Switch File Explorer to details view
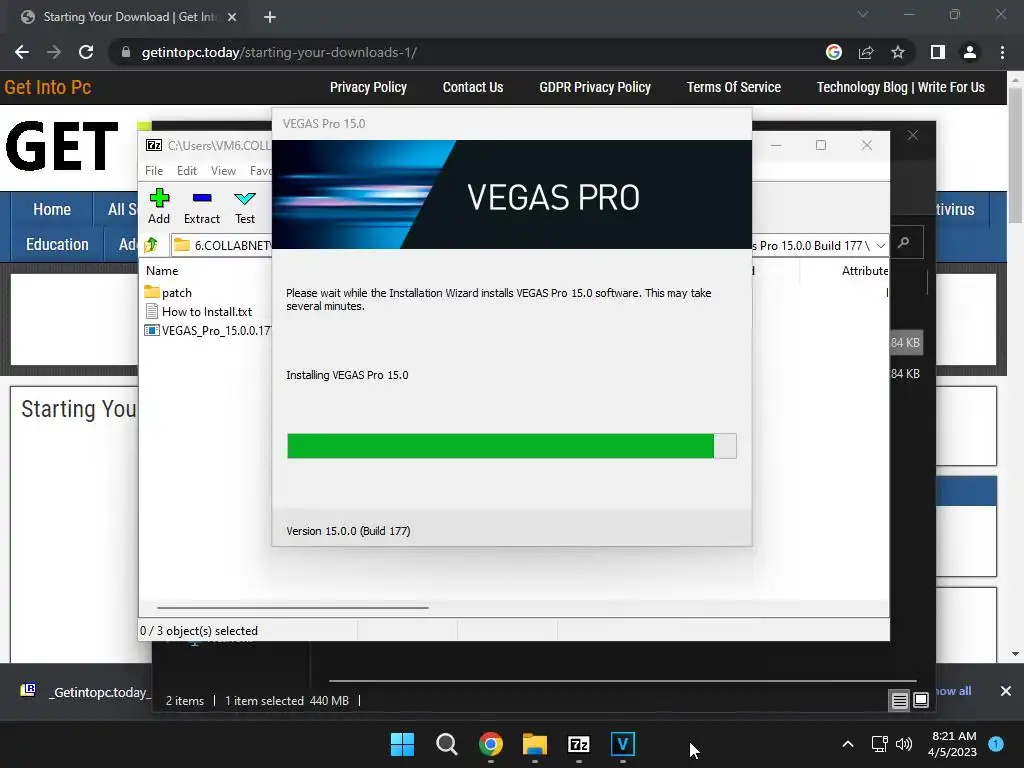Screen dimensions: 1024x768 (x=899, y=701)
